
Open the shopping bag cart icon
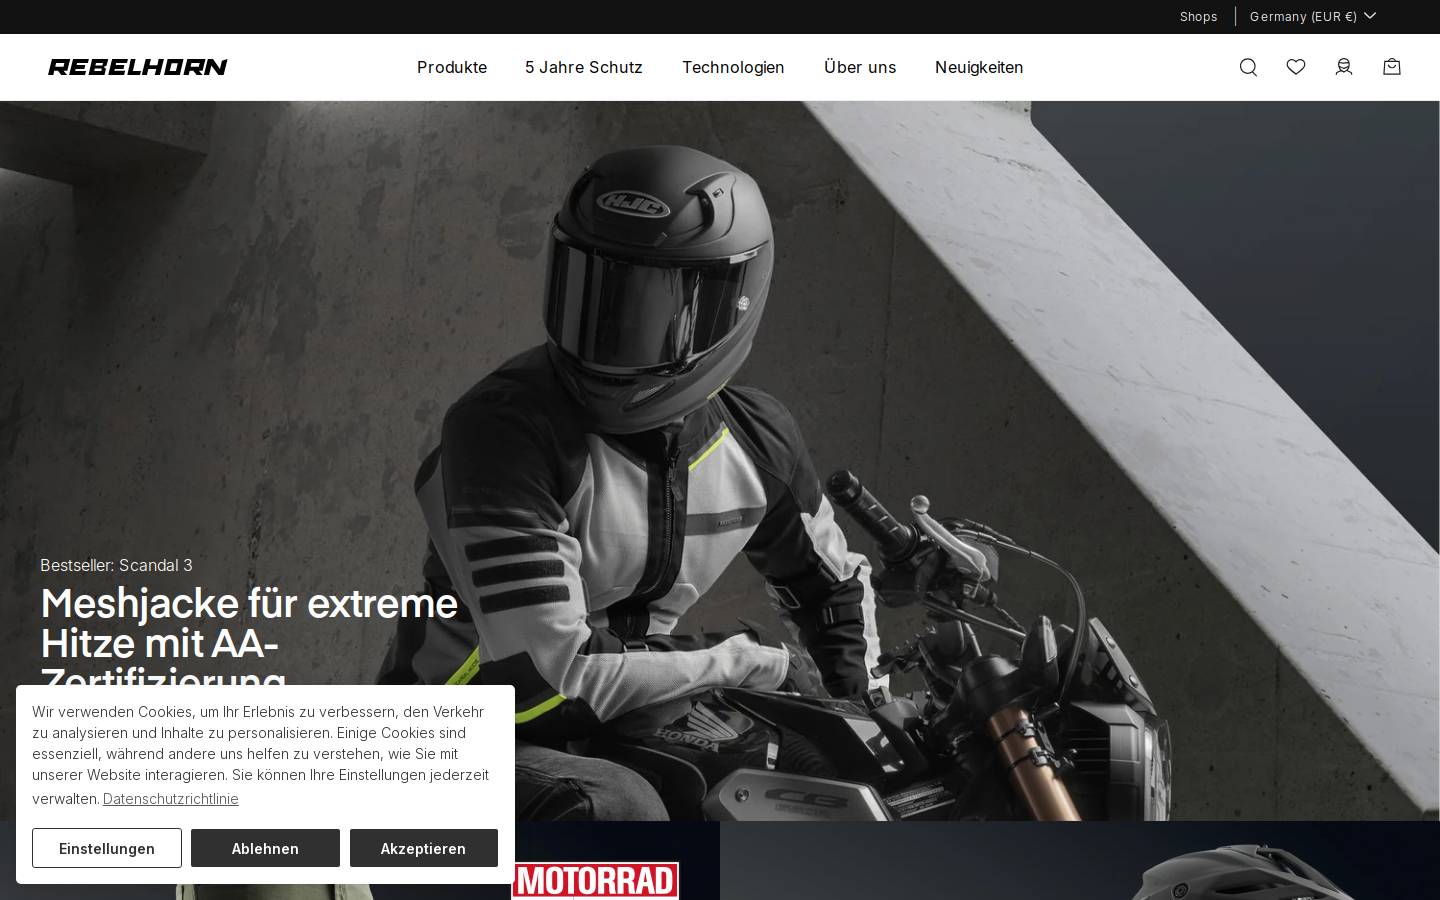coord(1392,67)
